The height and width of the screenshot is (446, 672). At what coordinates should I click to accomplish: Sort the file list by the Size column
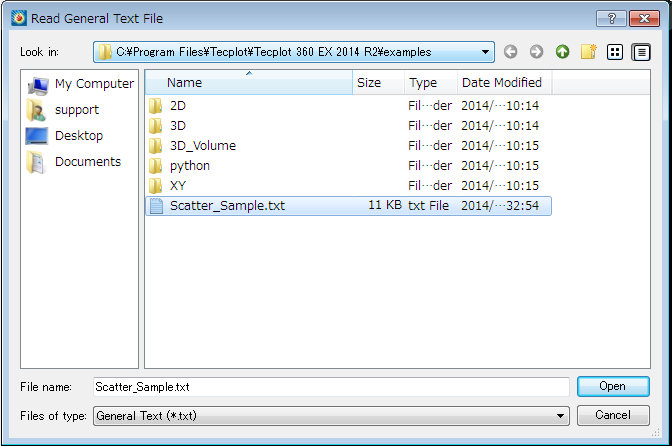(378, 83)
